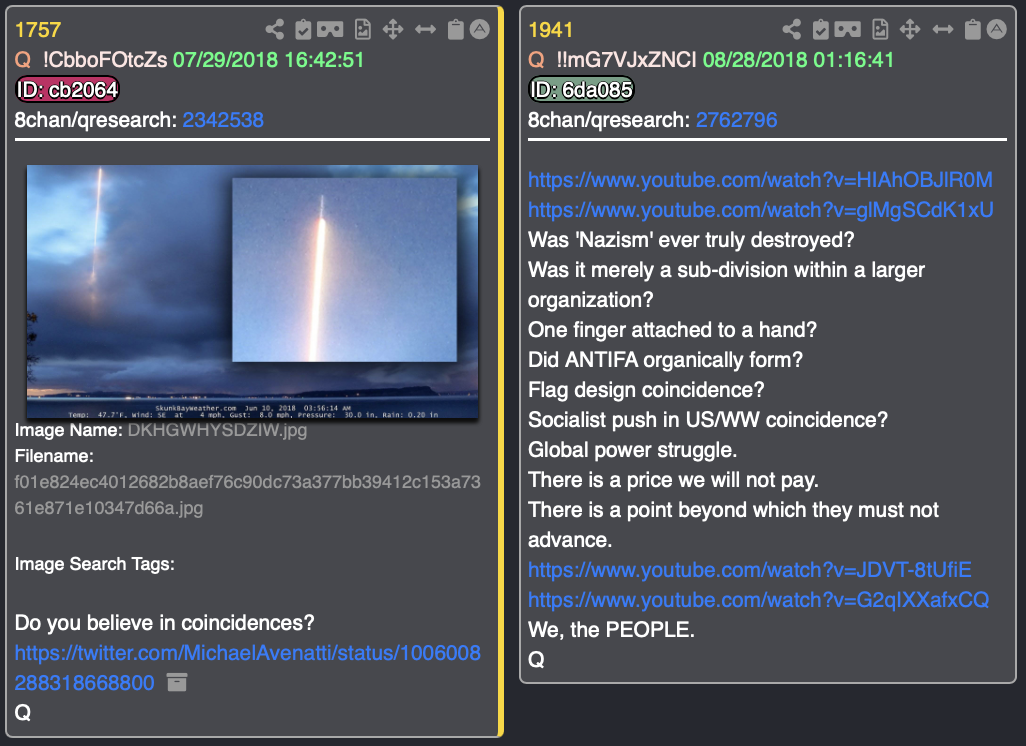
Task: Click clipboard-check icon on post 1757
Action: click(x=303, y=29)
